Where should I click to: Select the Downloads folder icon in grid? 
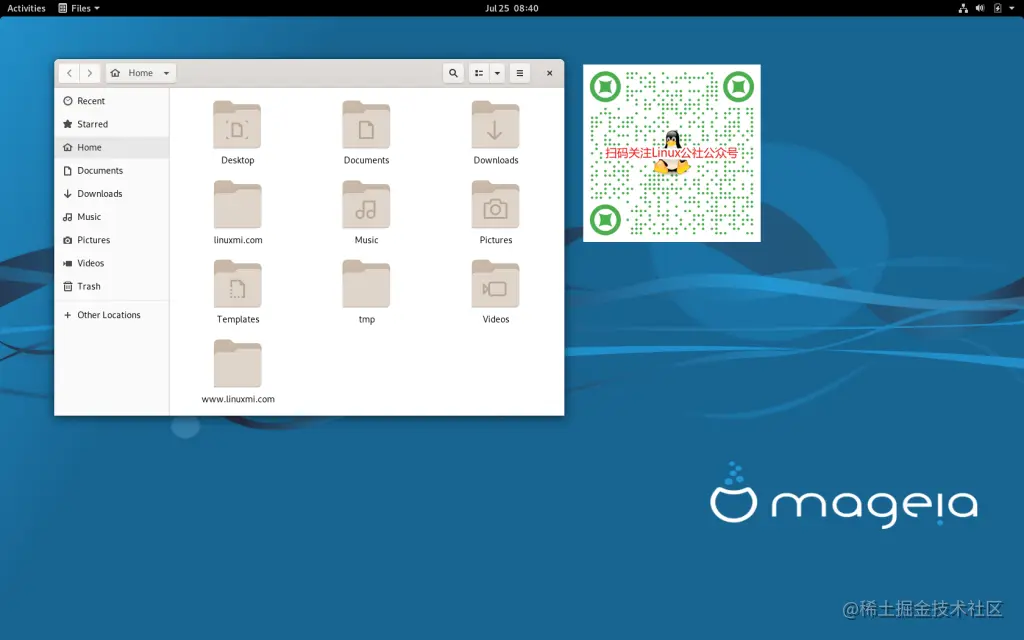coord(496,125)
